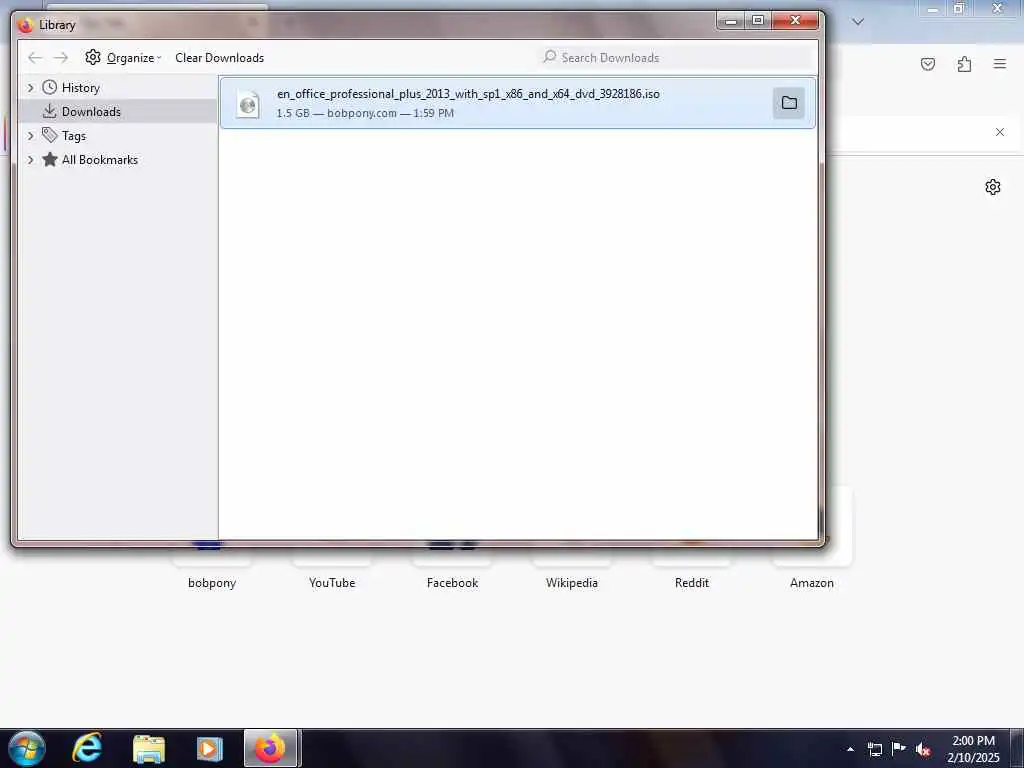This screenshot has height=768, width=1024.
Task: Click the Firefox taskbar button
Action: [x=271, y=748]
